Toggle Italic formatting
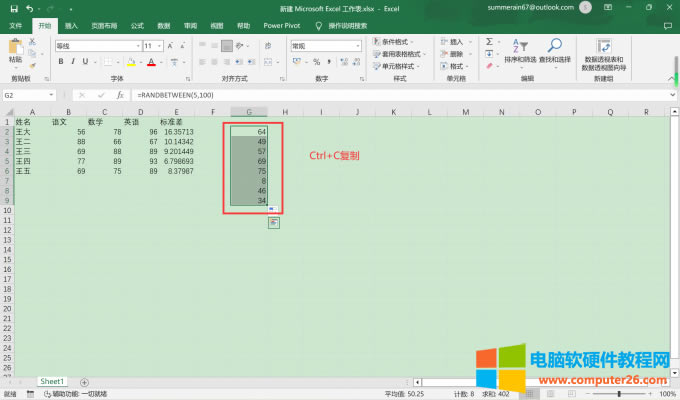The width and height of the screenshot is (680, 400). (73, 61)
